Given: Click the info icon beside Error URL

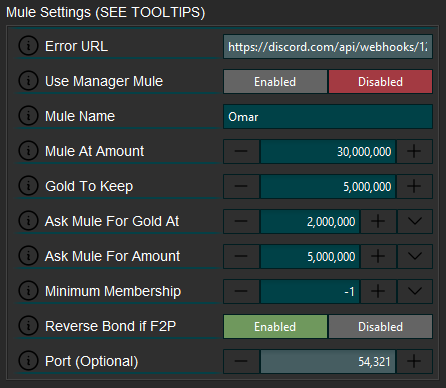Looking at the screenshot, I should (28, 46).
